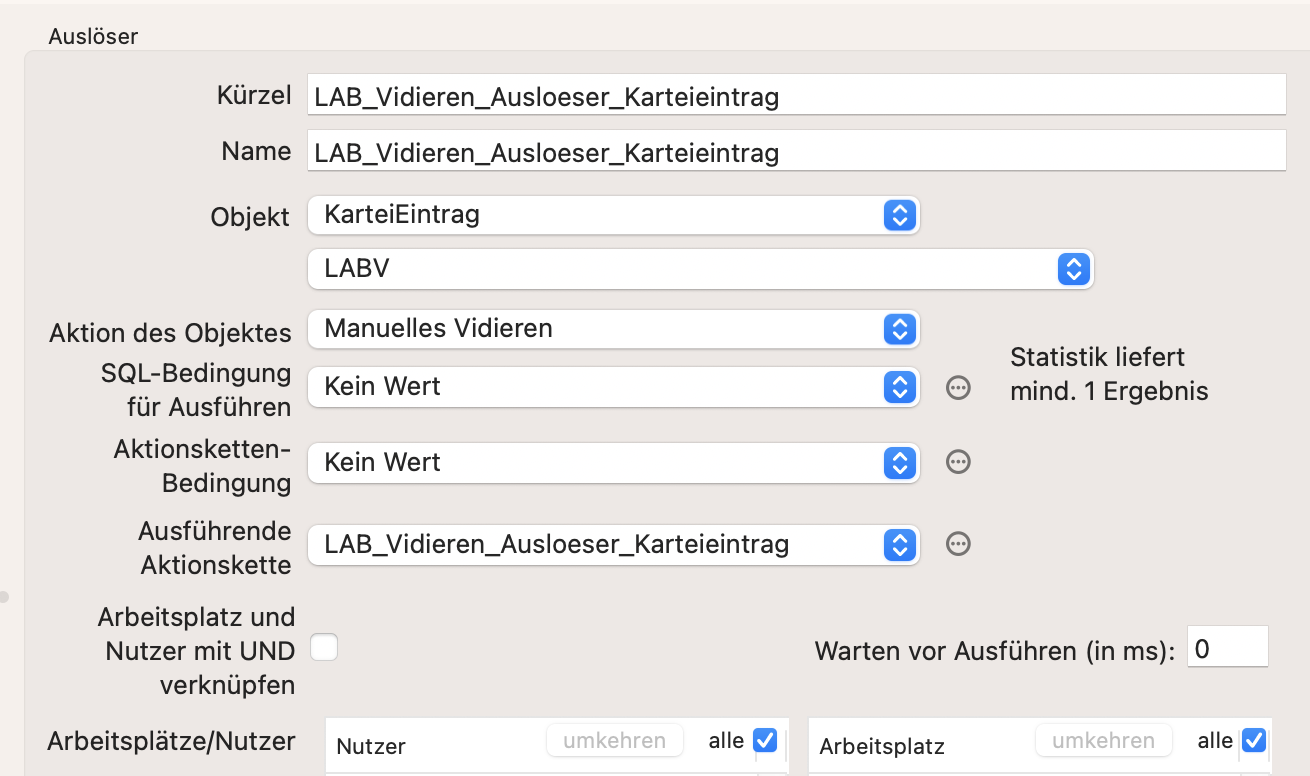Open the Ausführende Aktionskette dropdown
Screen dimensions: 1310x776
click(x=613, y=544)
